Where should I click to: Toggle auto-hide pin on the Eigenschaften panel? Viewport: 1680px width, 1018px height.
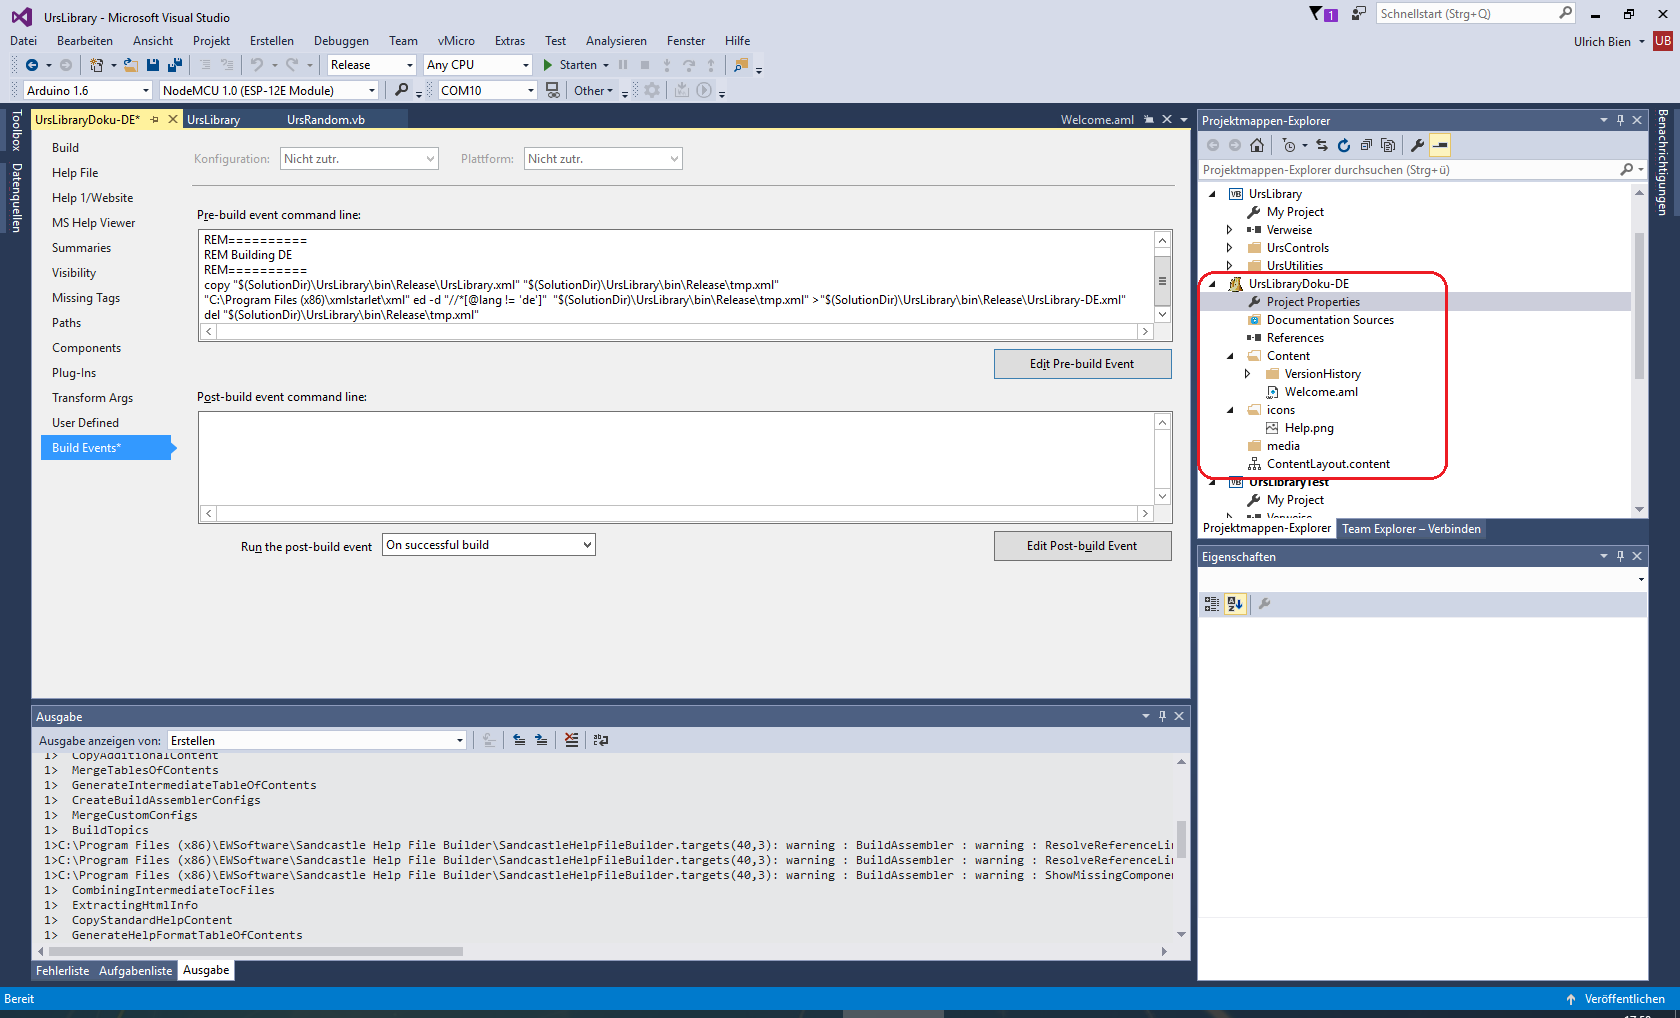point(1620,556)
